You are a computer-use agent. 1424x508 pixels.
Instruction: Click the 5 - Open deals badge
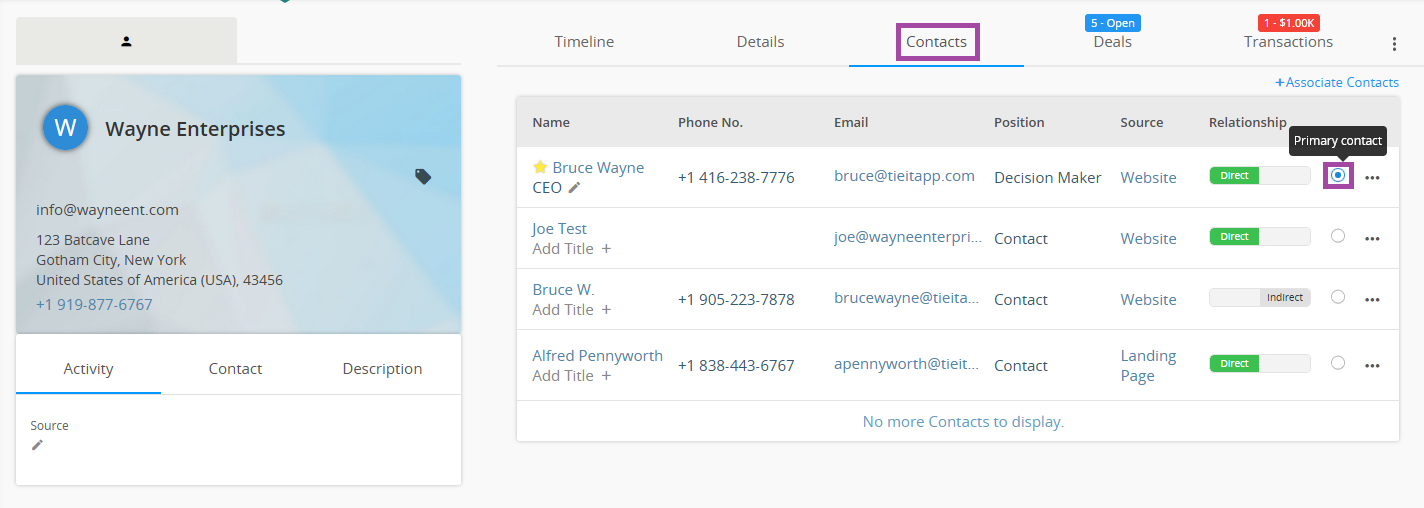click(1112, 22)
